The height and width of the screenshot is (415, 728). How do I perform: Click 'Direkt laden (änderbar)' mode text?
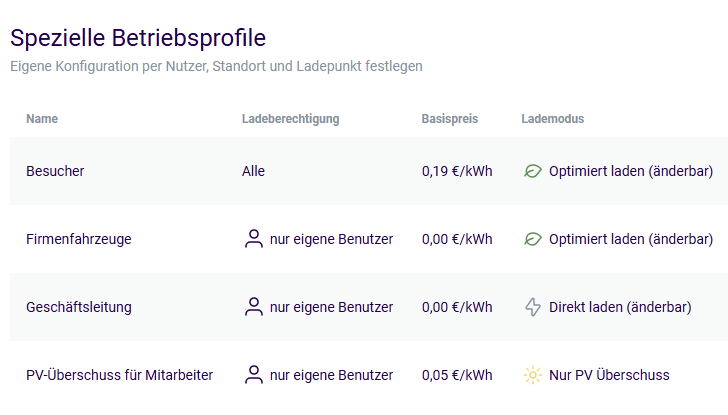coord(620,307)
